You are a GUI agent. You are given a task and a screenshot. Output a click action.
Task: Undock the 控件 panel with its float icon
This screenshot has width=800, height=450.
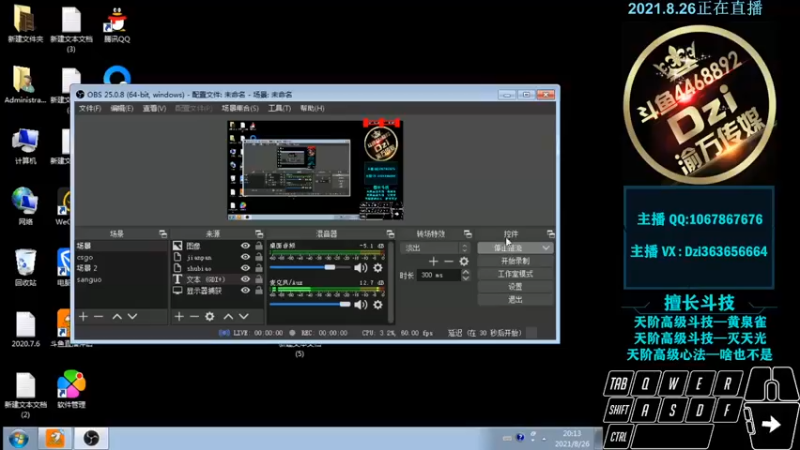[x=551, y=234]
